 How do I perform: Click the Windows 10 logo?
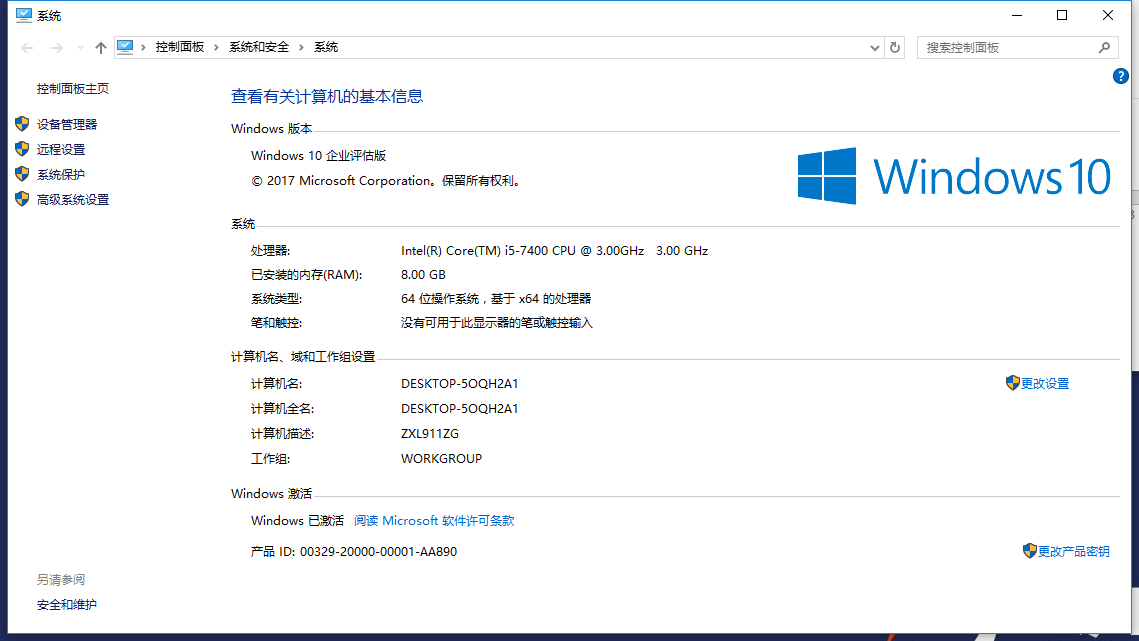[954, 176]
